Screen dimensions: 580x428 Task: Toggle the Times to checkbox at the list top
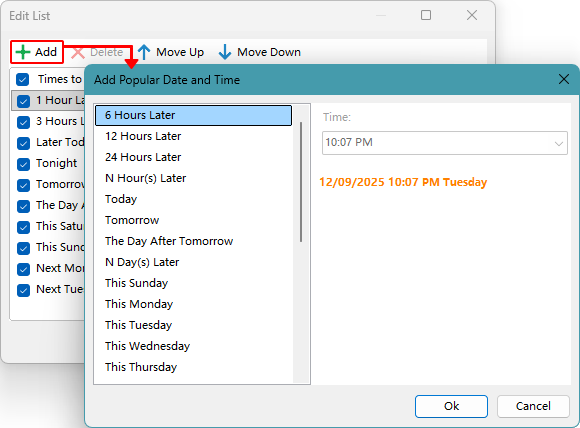tap(23, 80)
